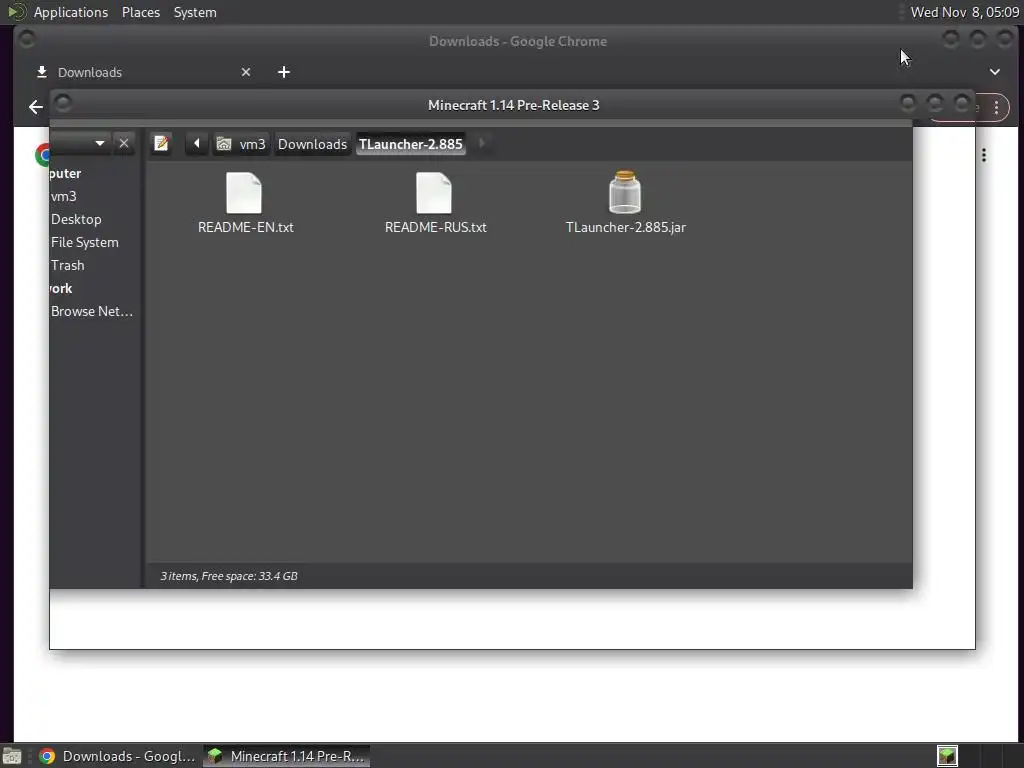Click the README-RUS.txt file name
Screen dimensions: 1024x768
pos(436,227)
